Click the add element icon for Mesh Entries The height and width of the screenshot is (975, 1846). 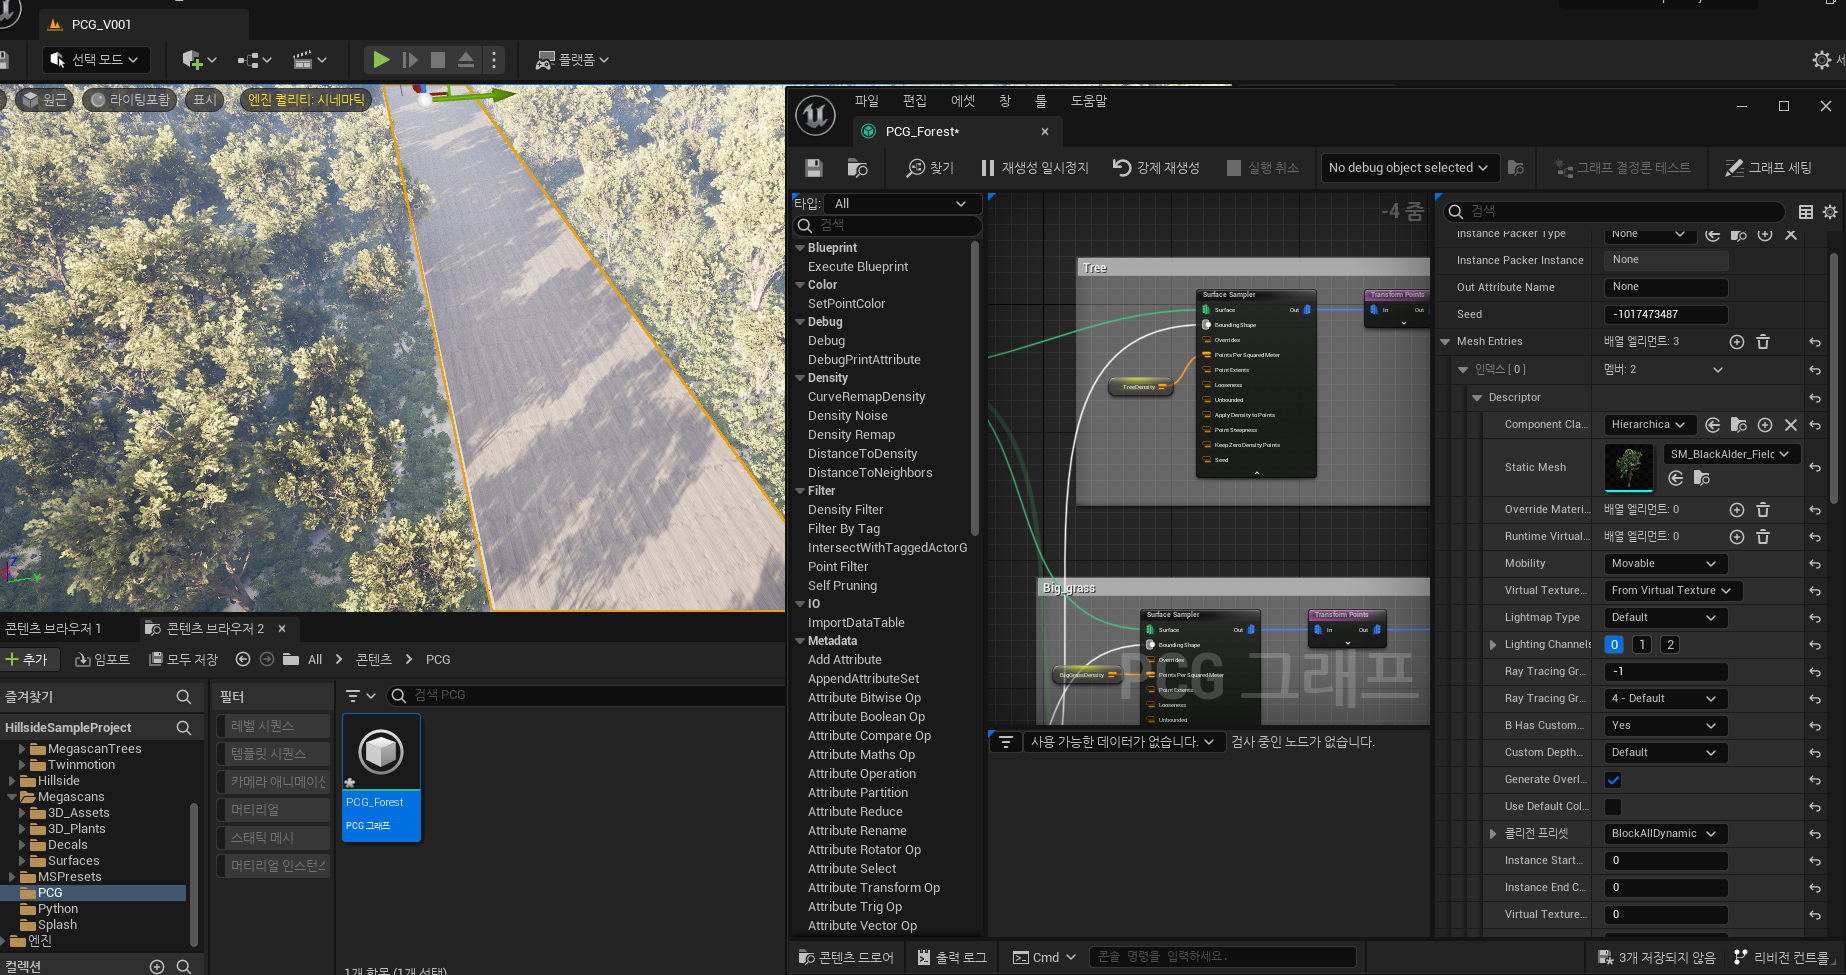[1737, 342]
